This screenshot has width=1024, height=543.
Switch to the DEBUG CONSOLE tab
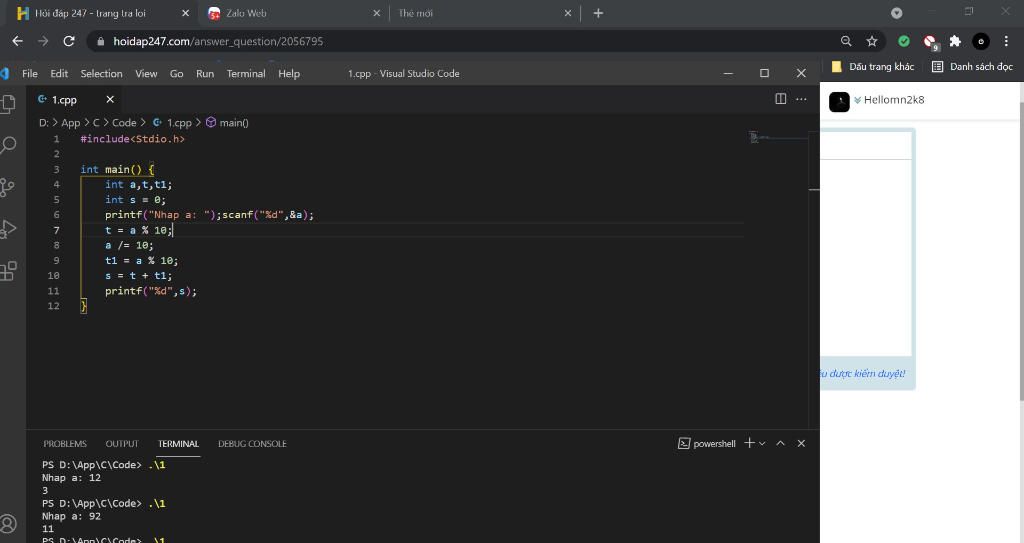tap(252, 444)
